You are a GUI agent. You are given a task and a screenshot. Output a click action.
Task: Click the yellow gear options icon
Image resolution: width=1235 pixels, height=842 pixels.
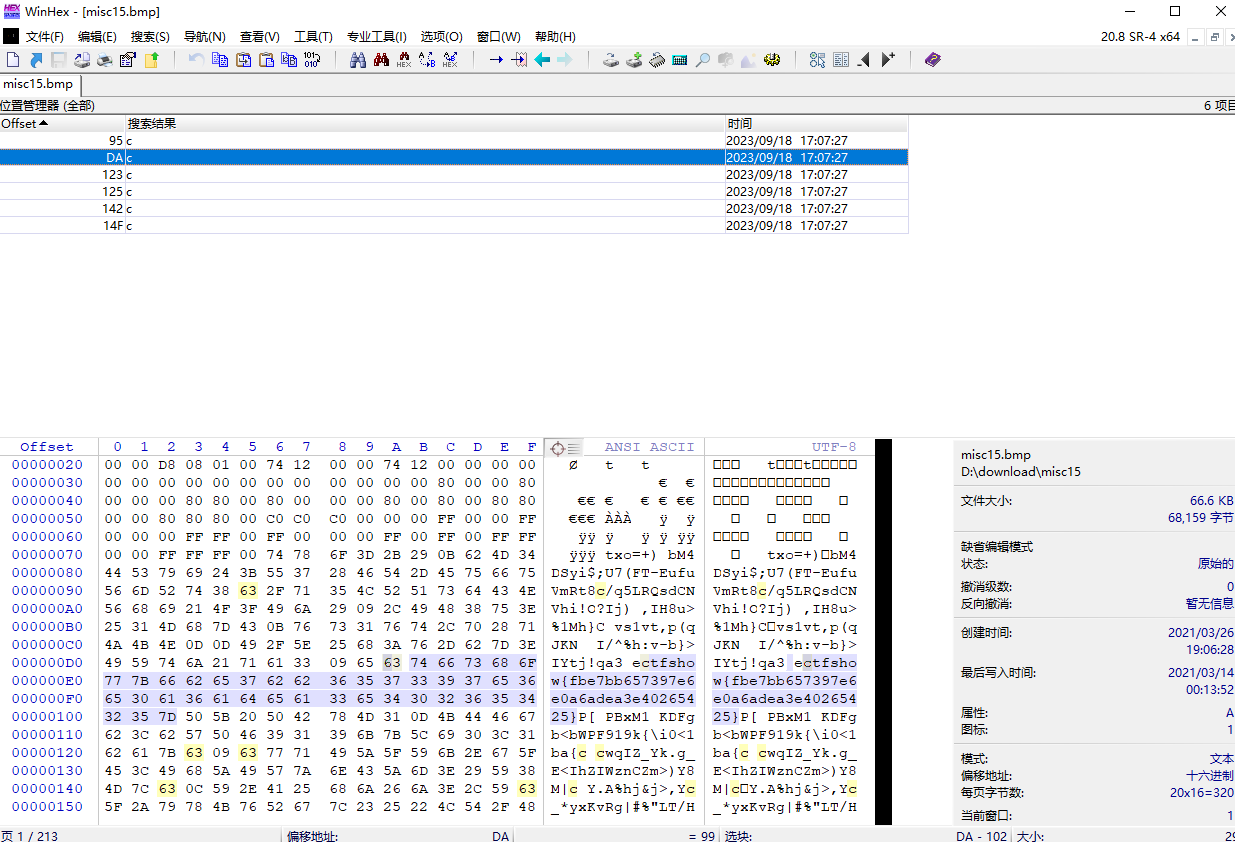point(772,60)
